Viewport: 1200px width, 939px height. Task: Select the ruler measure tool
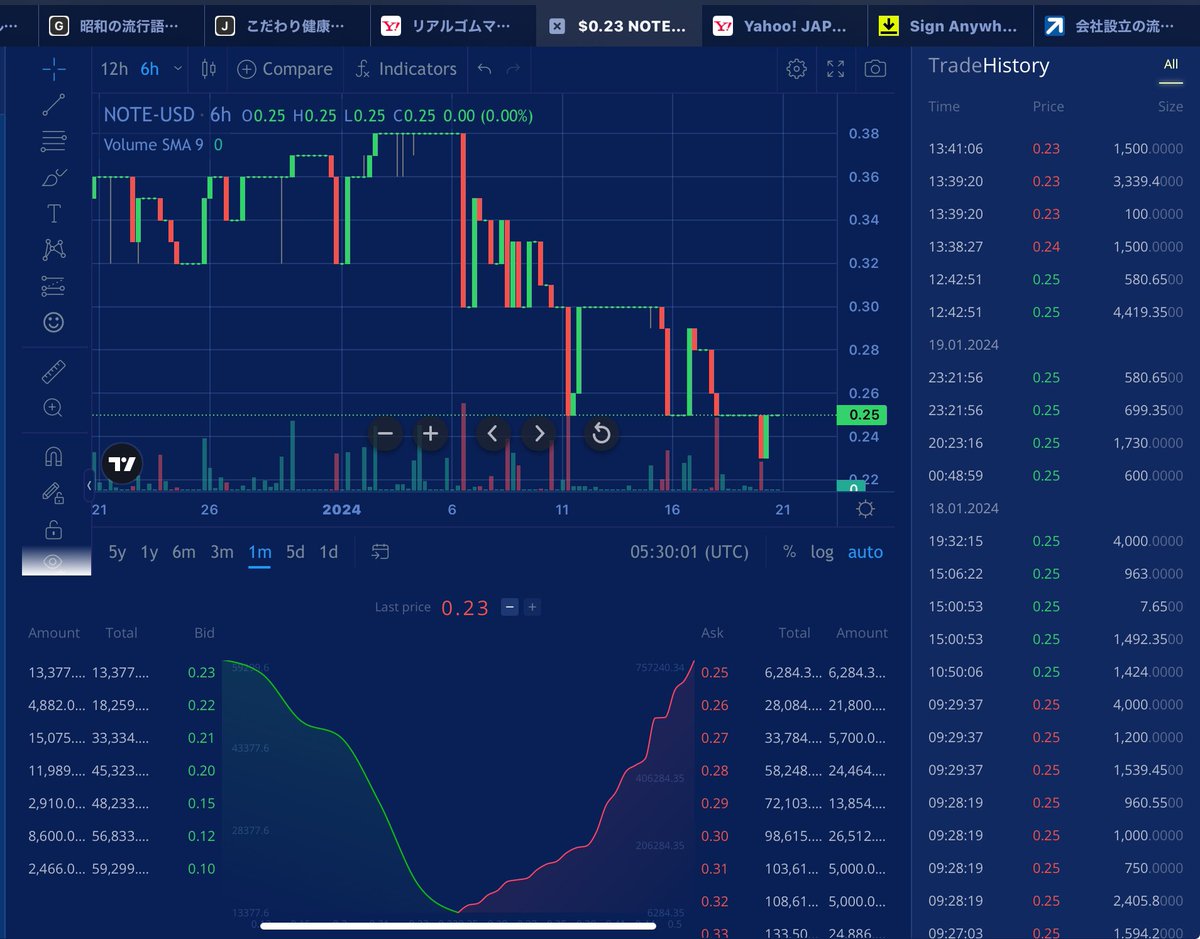[54, 373]
